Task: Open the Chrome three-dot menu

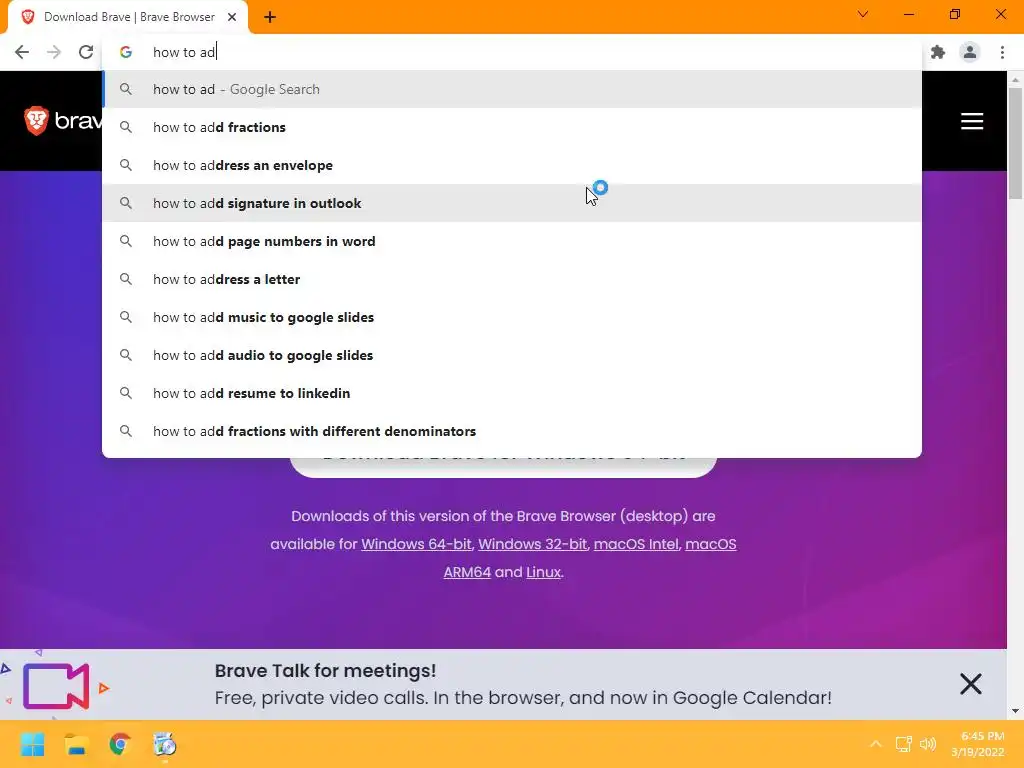Action: pos(1002,52)
